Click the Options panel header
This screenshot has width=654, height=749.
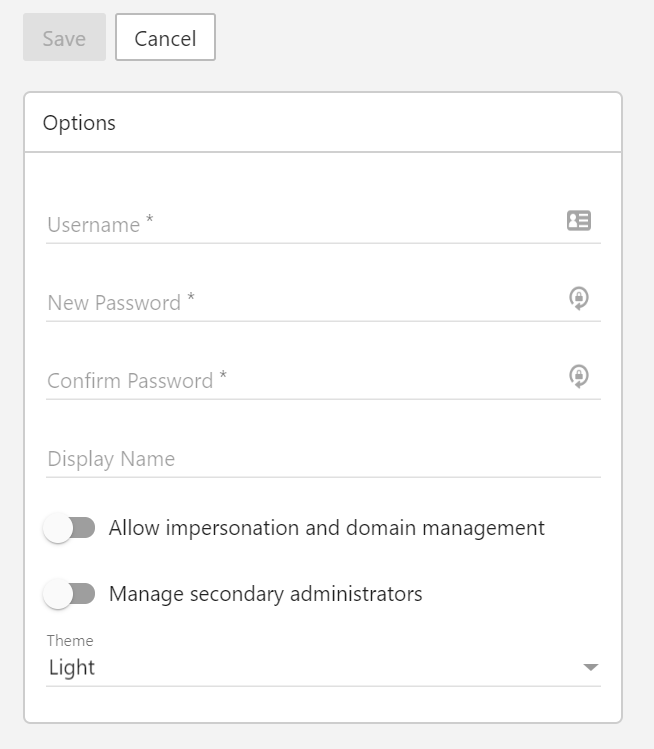tap(322, 123)
